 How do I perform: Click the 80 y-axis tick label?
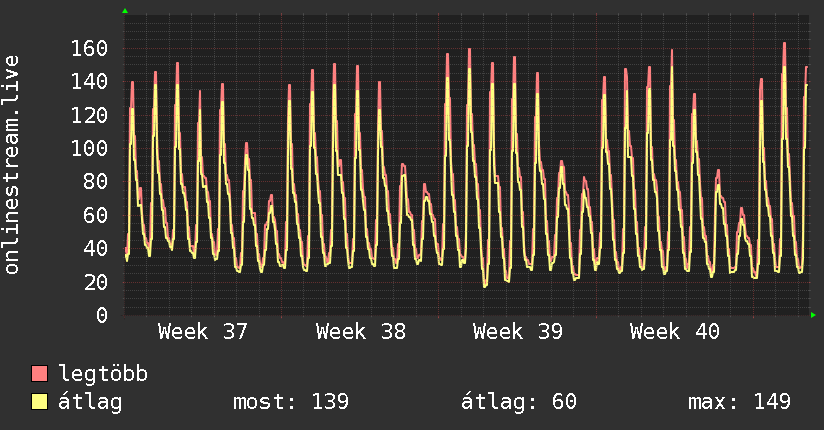point(96,182)
